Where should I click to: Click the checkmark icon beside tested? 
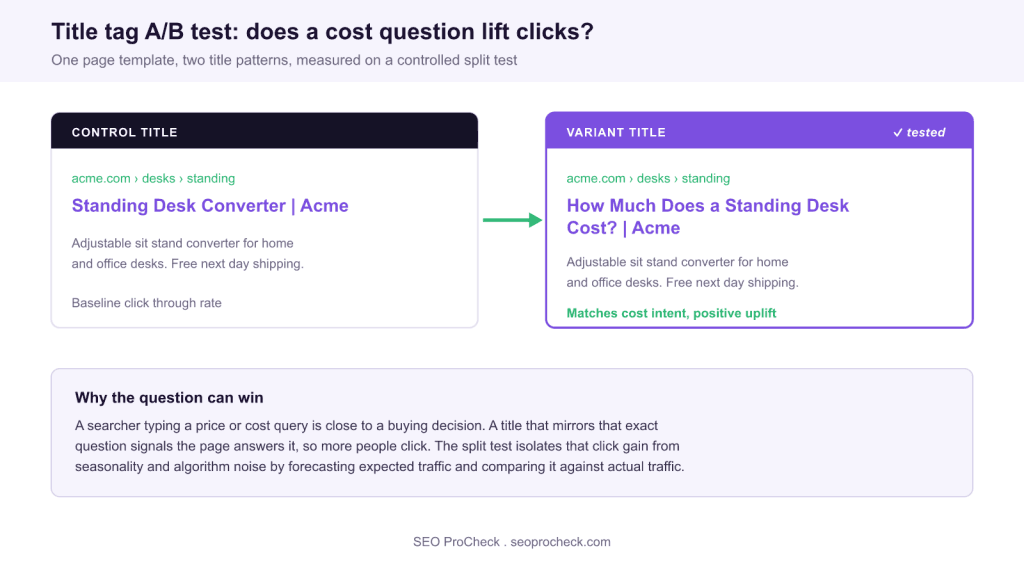click(898, 133)
